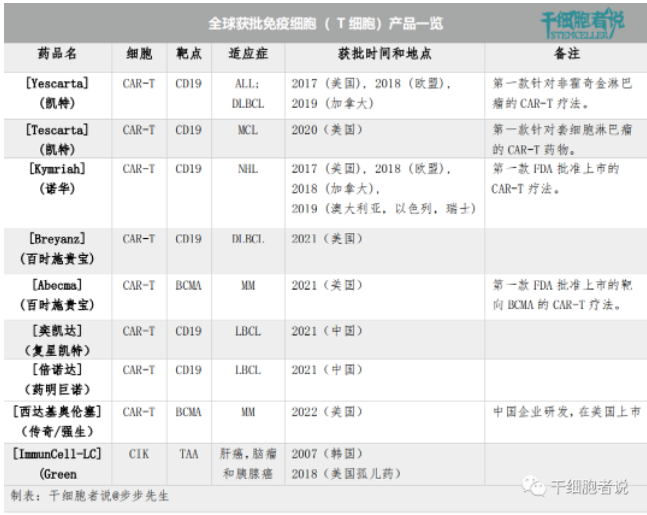
Task: Click the 套细胞淋巴瘤 remark for Tescarta
Action: [x=562, y=139]
